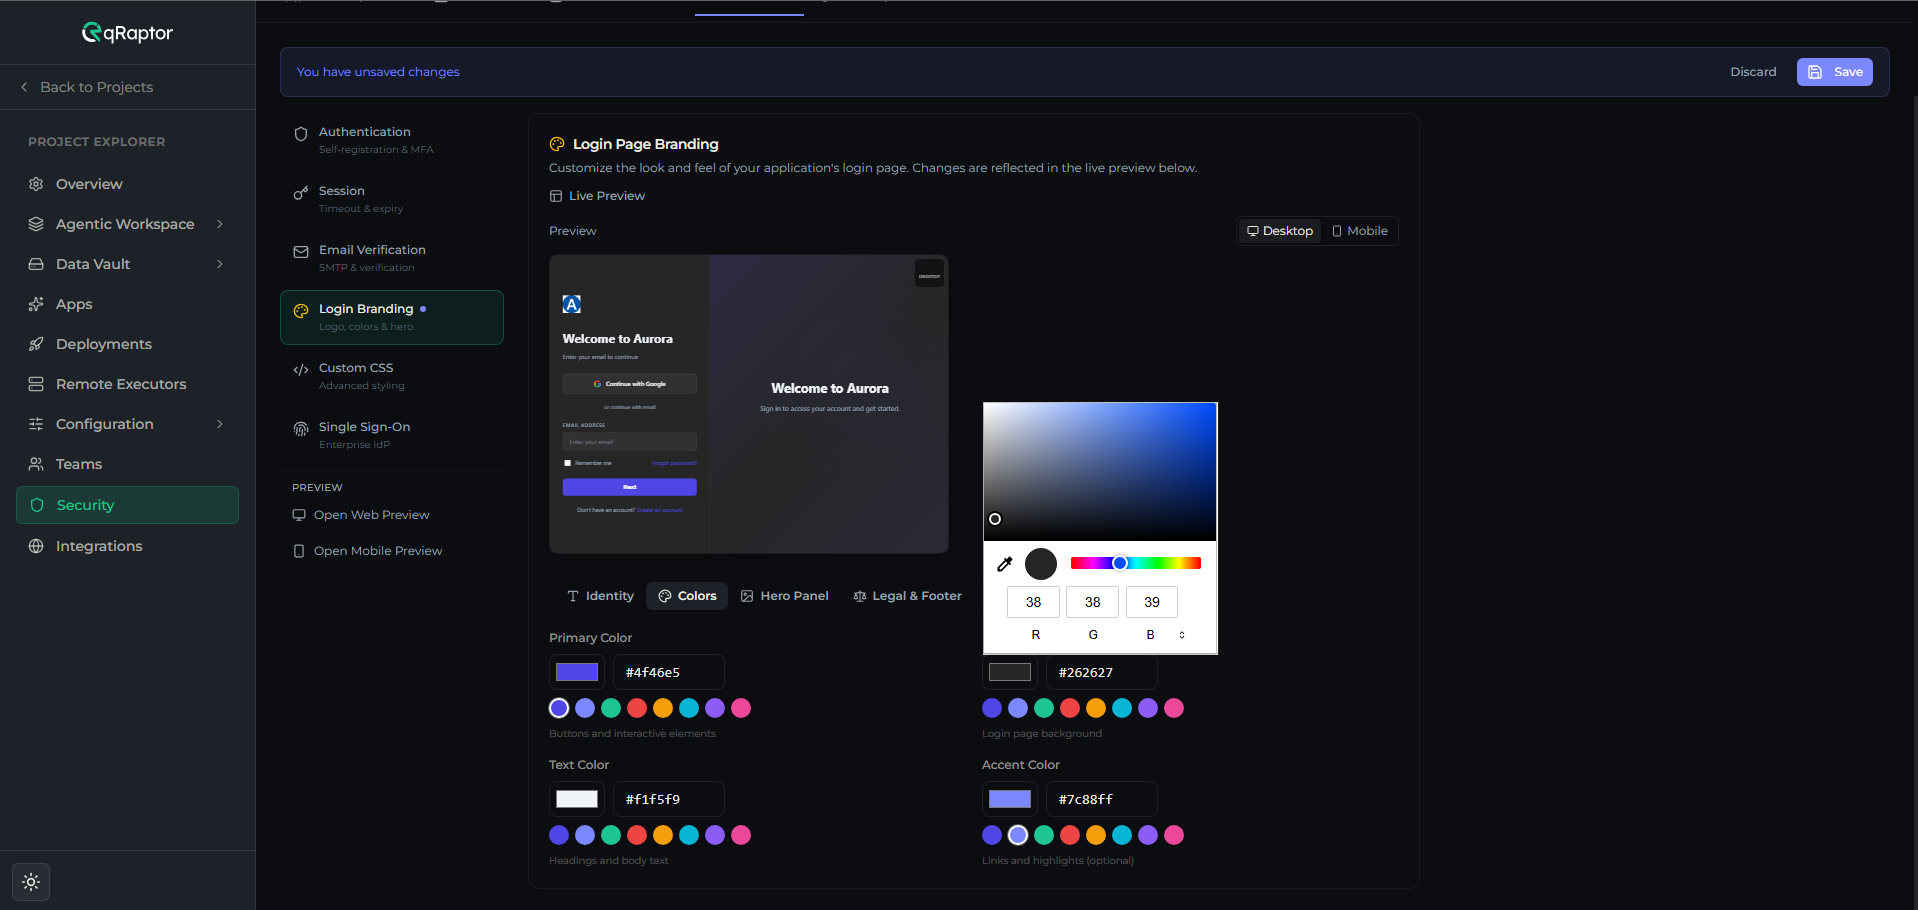1918x910 pixels.
Task: Click the Primary Color hex input #4f46e5
Action: [668, 672]
